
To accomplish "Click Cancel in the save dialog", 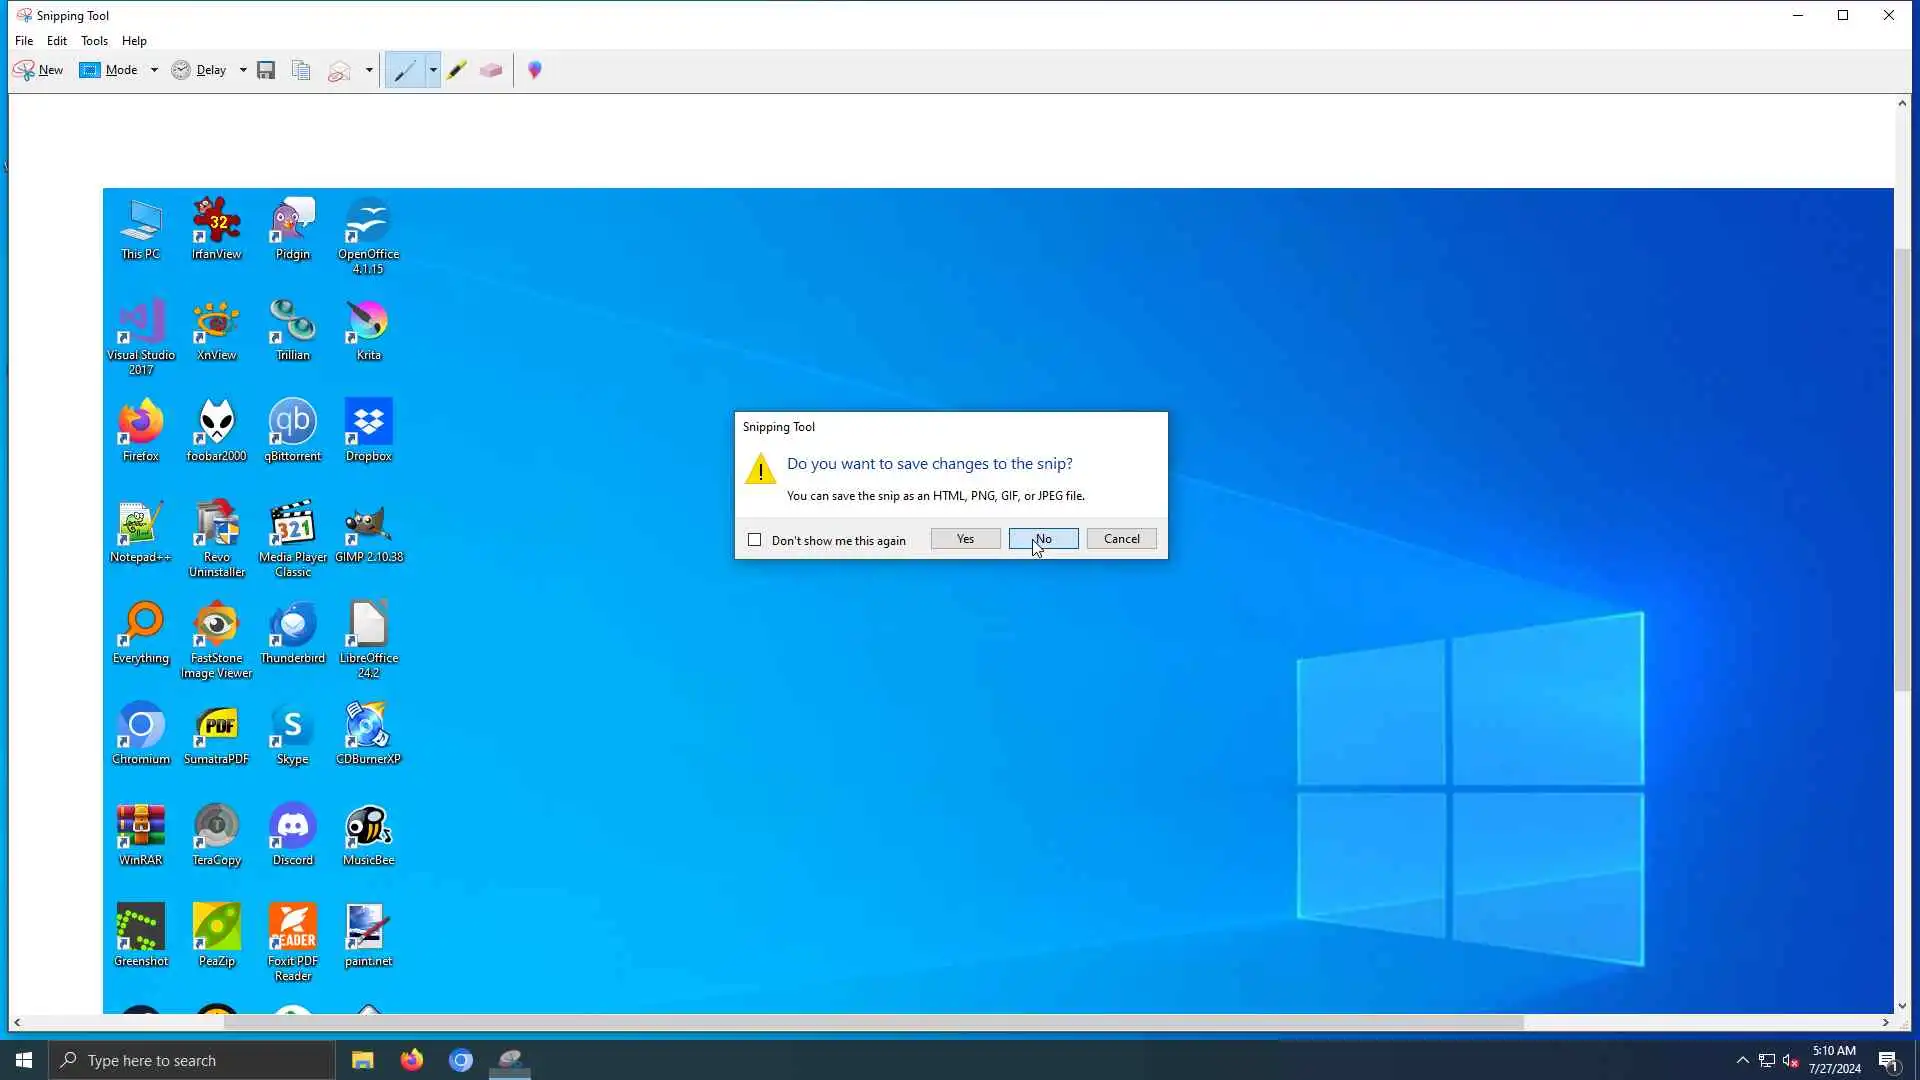I will click(1121, 539).
